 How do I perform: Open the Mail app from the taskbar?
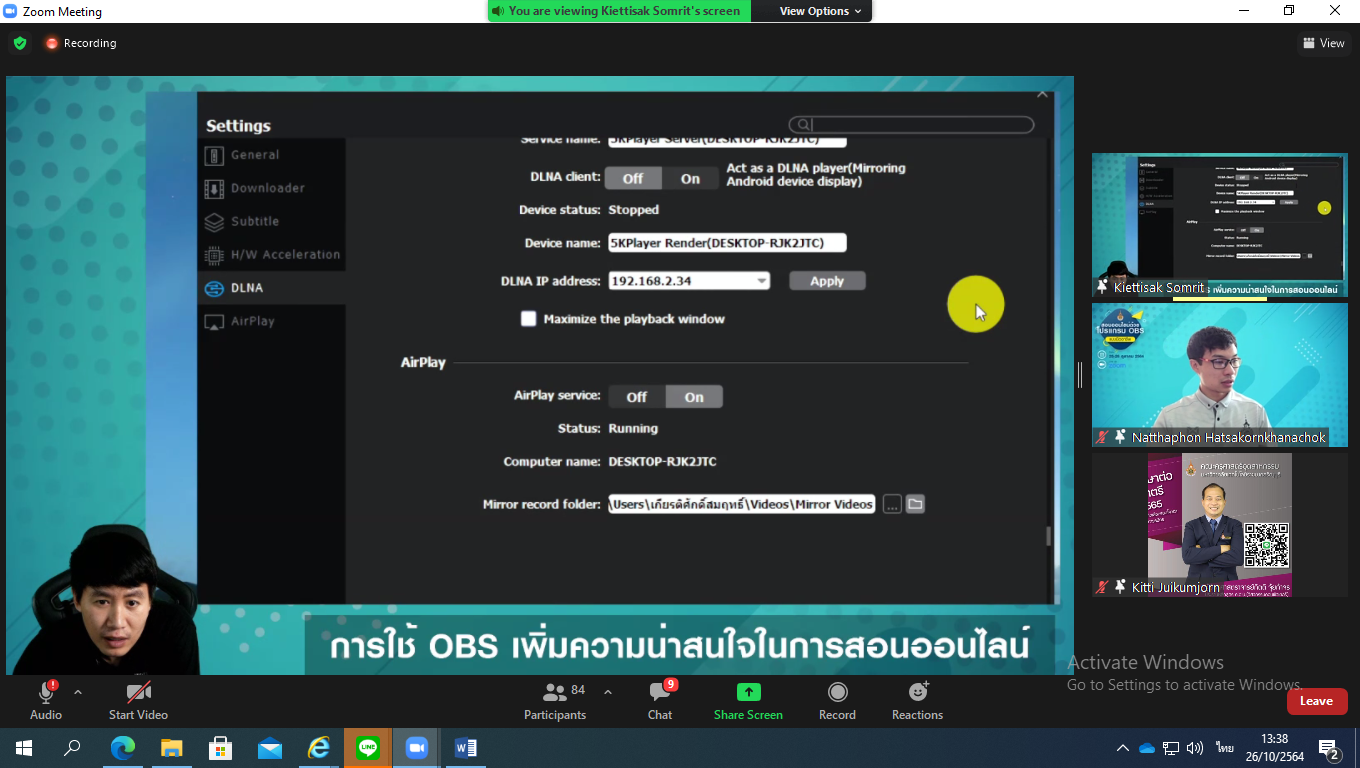(270, 748)
